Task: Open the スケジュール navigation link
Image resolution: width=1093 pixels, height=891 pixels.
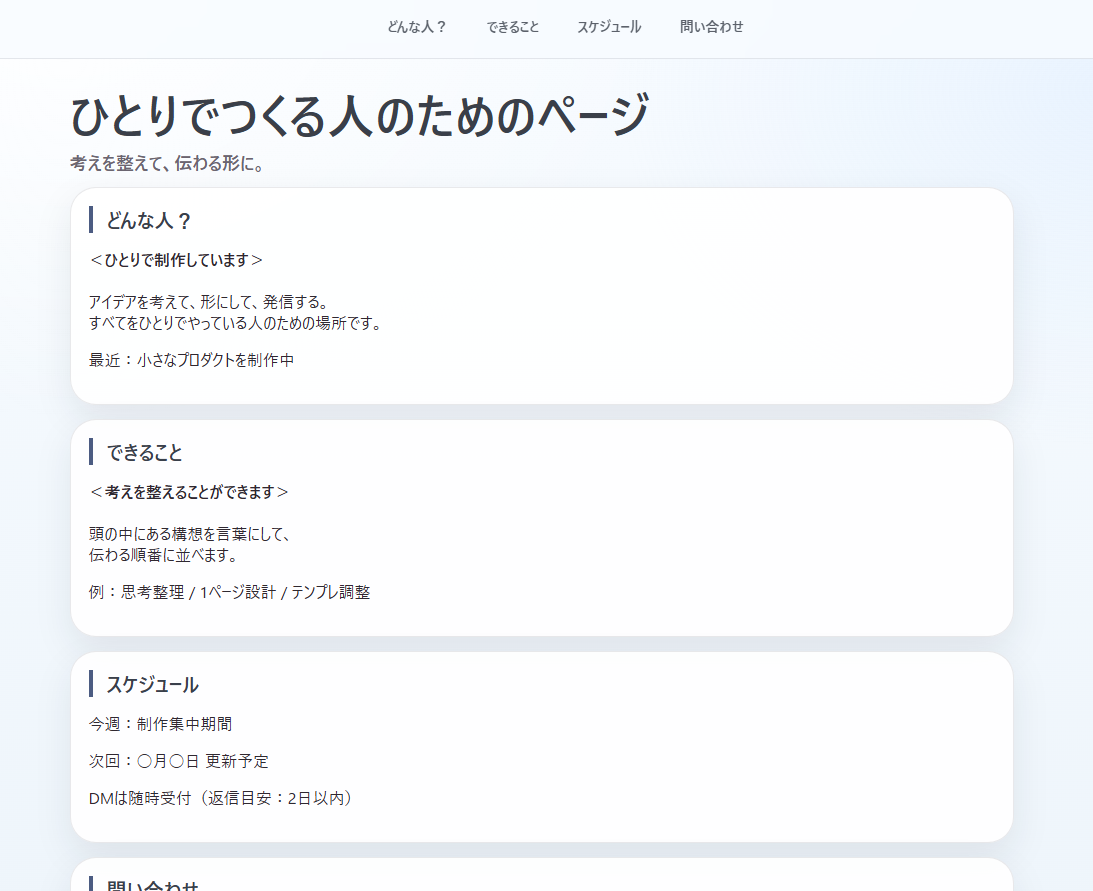Action: pyautogui.click(x=609, y=27)
